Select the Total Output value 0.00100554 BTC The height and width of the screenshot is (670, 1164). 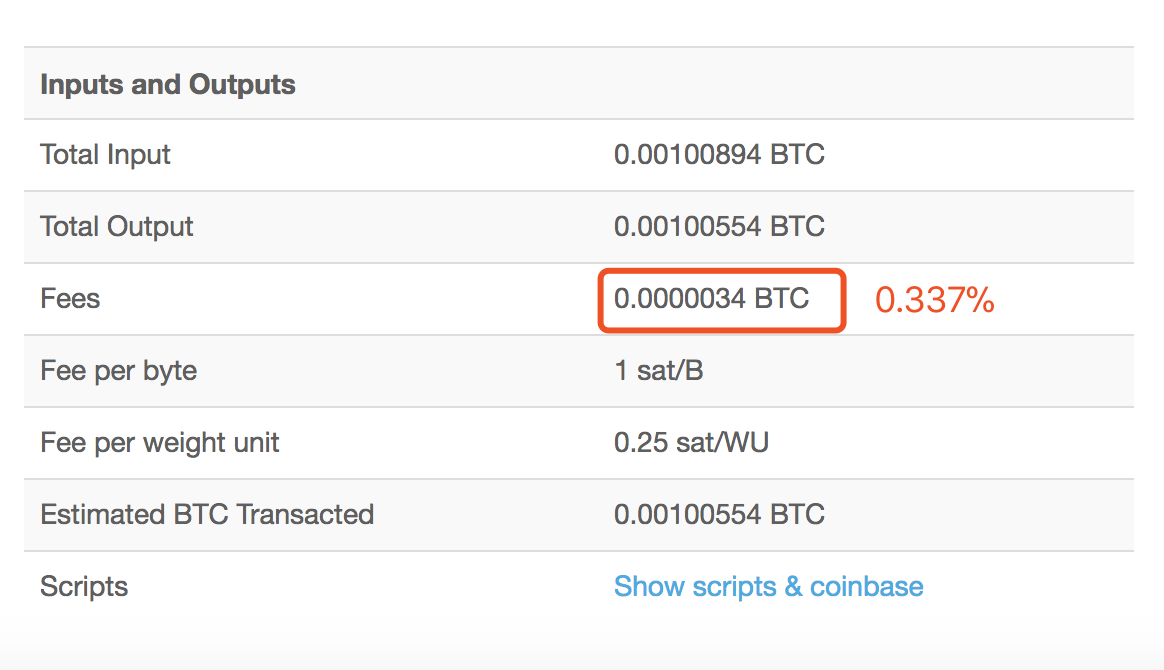point(719,226)
